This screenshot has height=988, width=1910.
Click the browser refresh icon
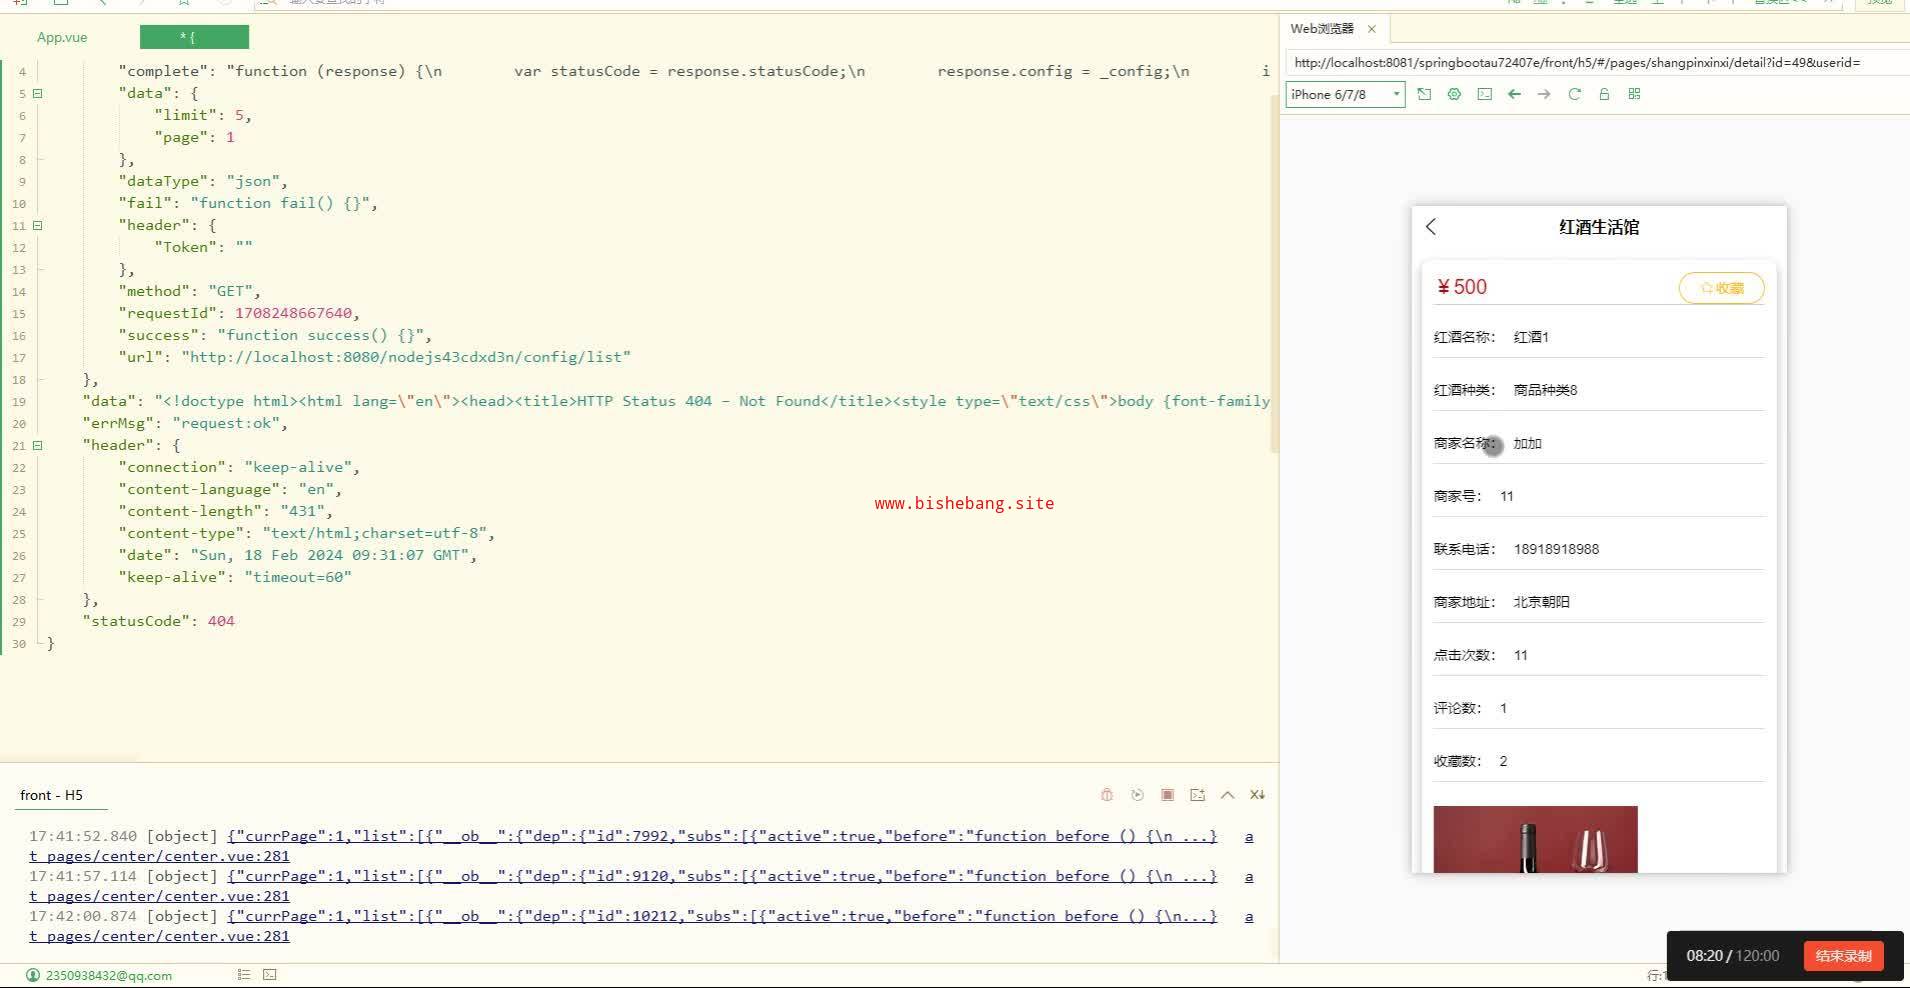click(1574, 94)
